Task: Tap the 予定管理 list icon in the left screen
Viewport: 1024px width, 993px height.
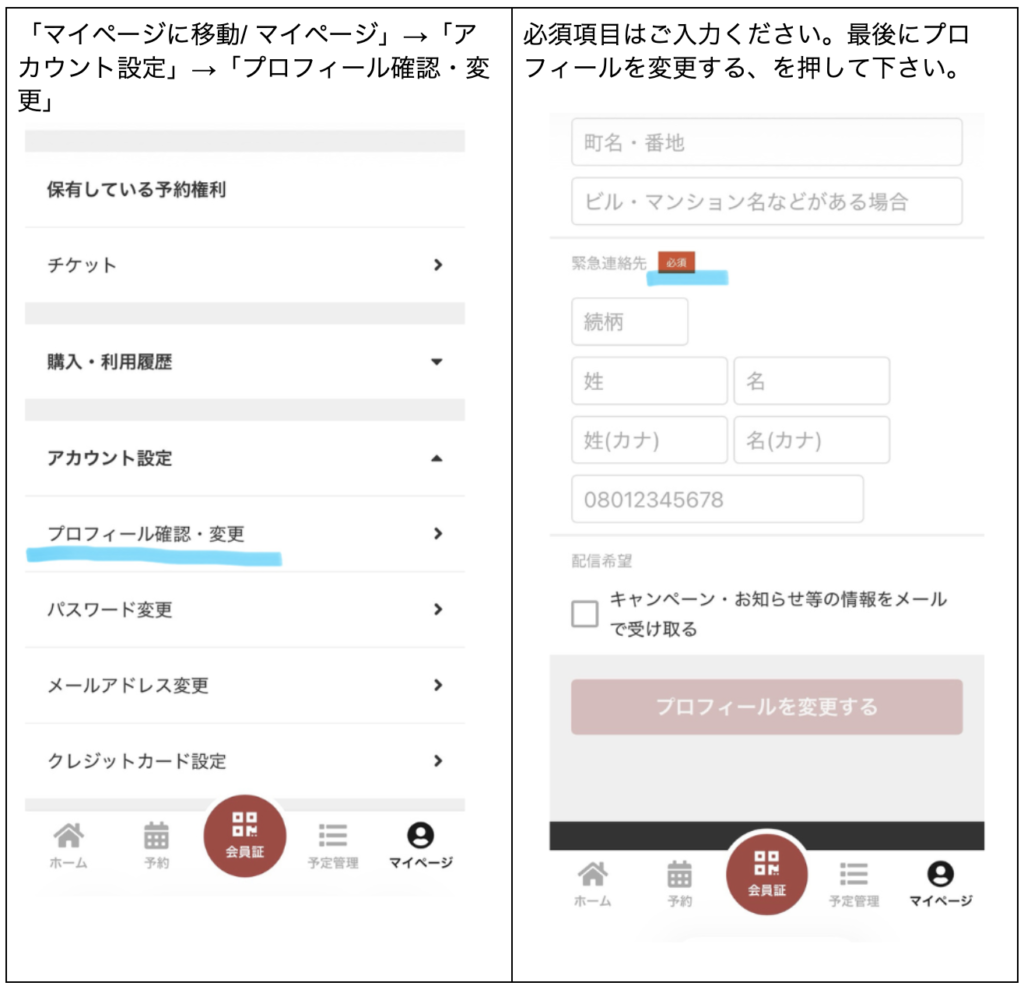Action: (x=333, y=843)
